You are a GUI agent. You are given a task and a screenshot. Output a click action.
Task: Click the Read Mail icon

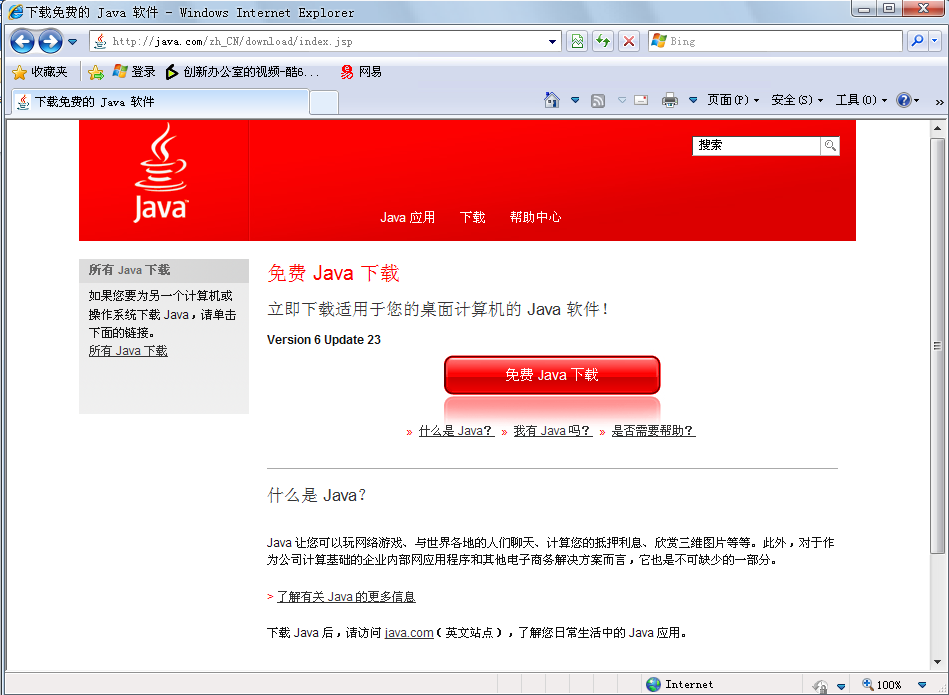pos(641,100)
